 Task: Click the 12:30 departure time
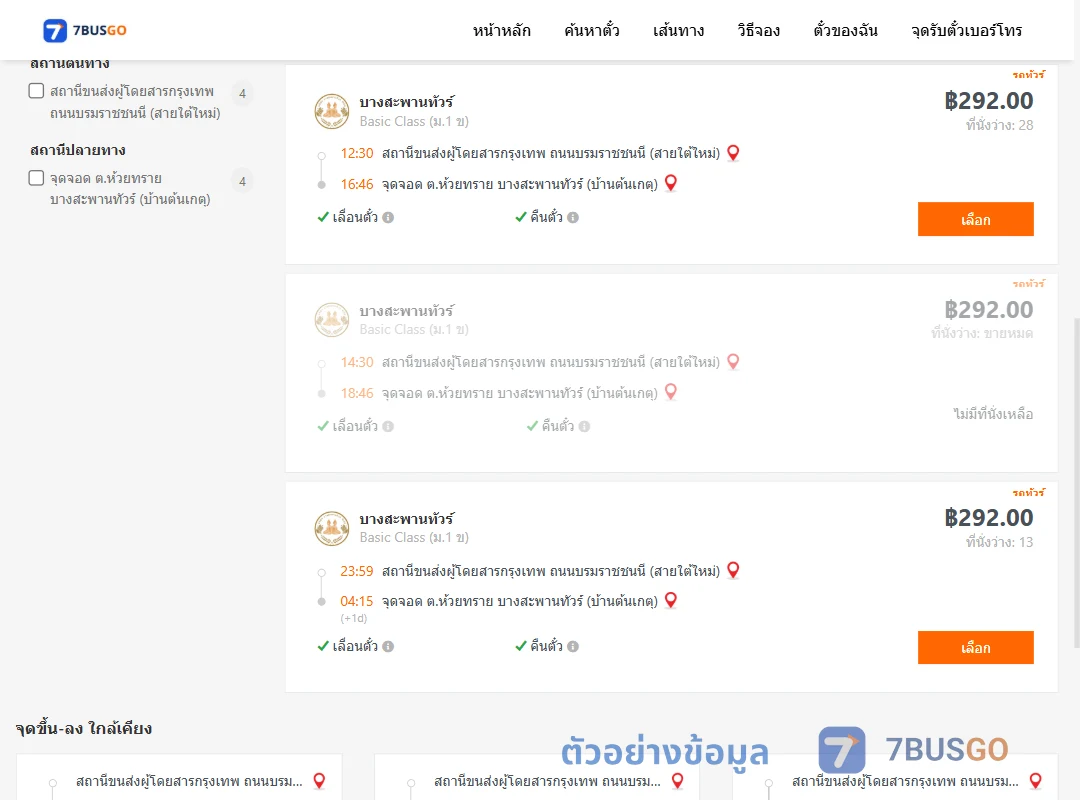[357, 153]
